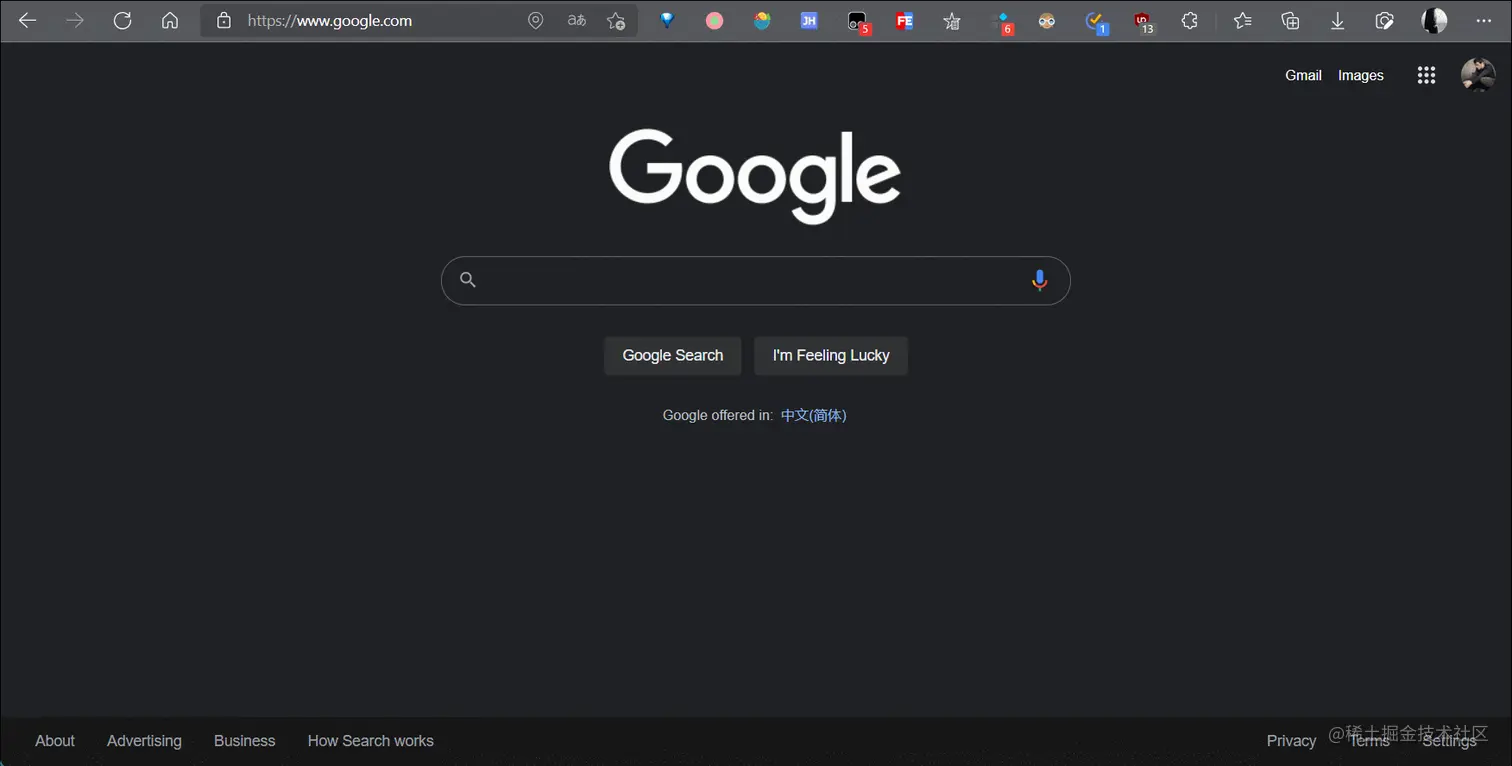Open the Collections icon in toolbar
The image size is (1512, 766).
click(x=1290, y=20)
